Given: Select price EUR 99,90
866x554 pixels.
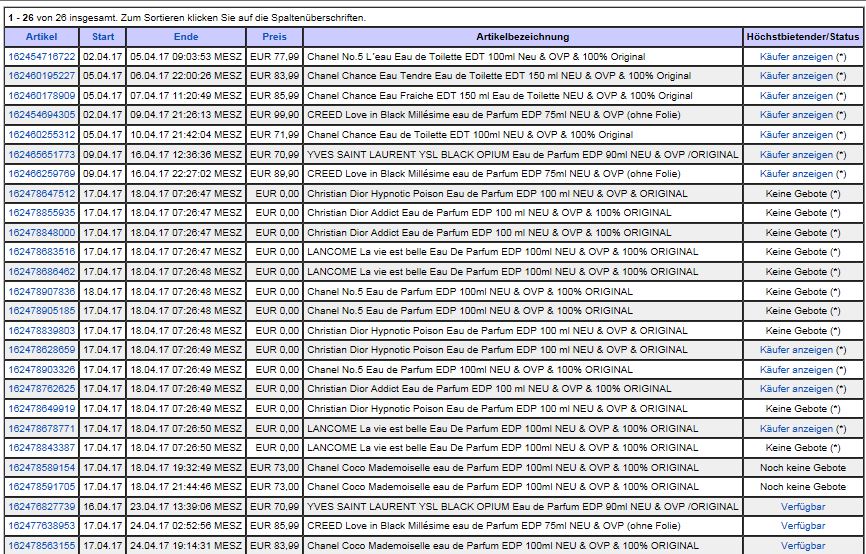Looking at the screenshot, I should pos(274,115).
